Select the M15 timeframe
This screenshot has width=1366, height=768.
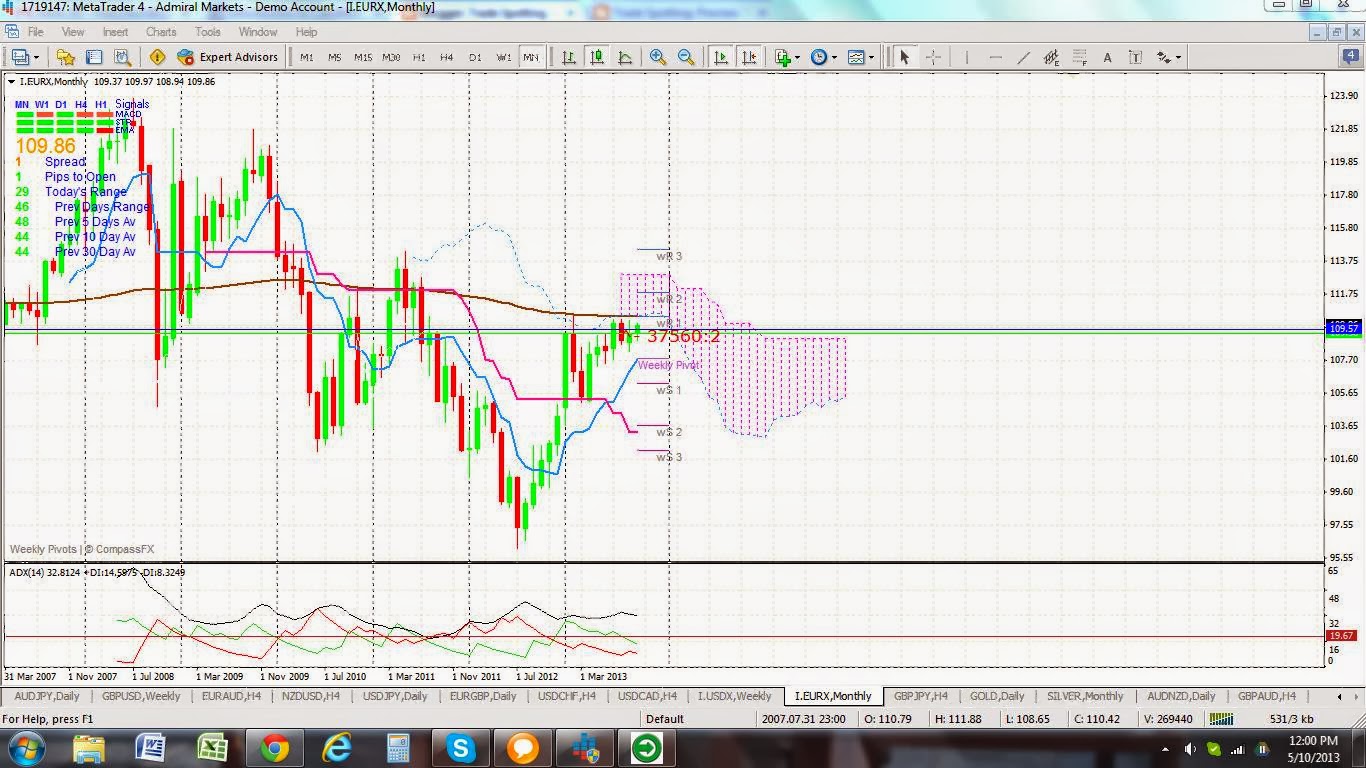pos(363,57)
